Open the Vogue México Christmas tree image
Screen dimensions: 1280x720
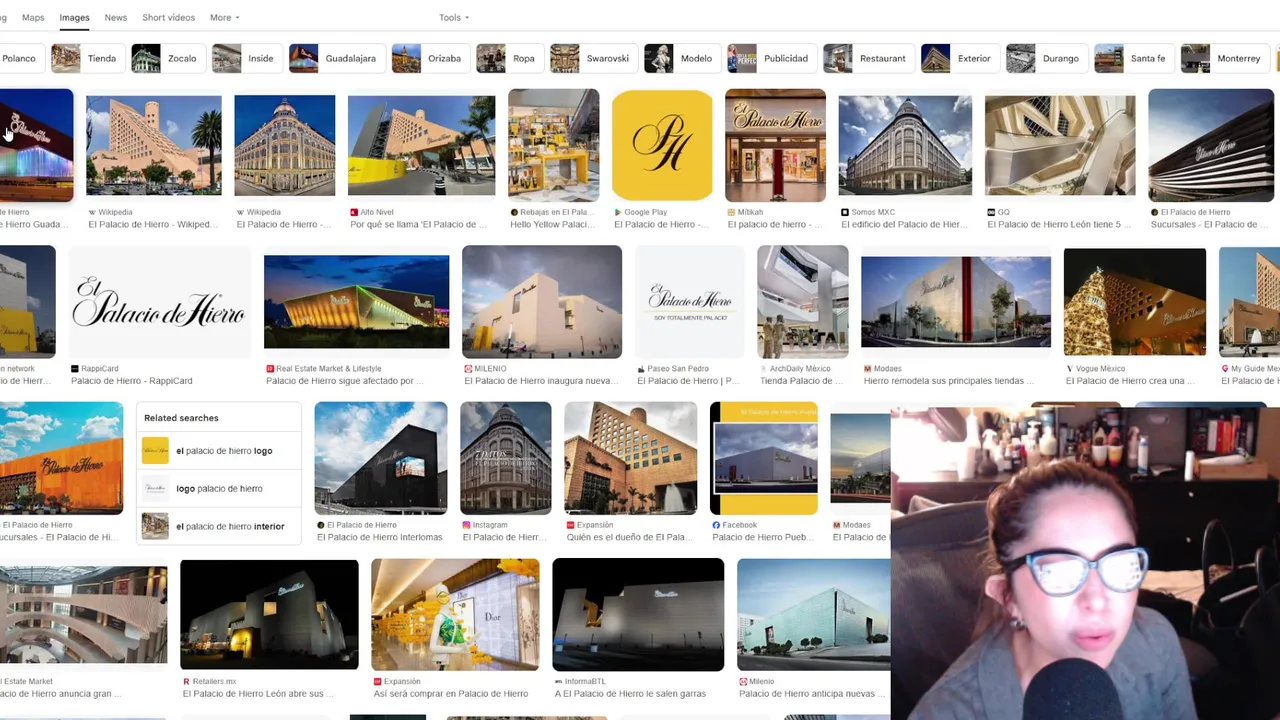coord(1135,302)
